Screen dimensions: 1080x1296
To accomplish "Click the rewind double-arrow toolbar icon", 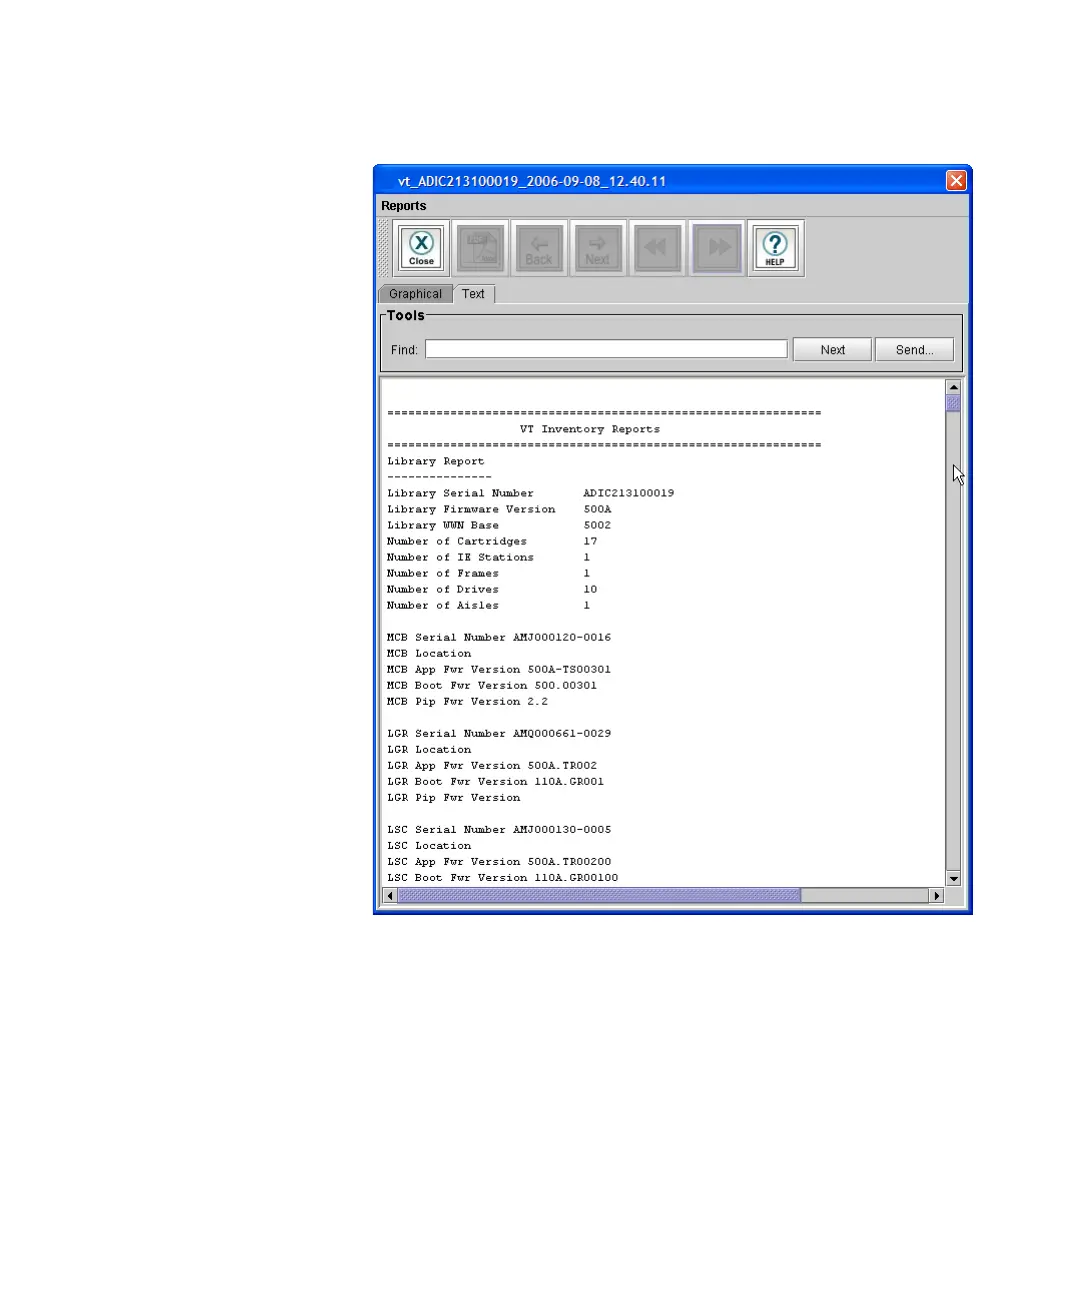I will (x=657, y=248).
